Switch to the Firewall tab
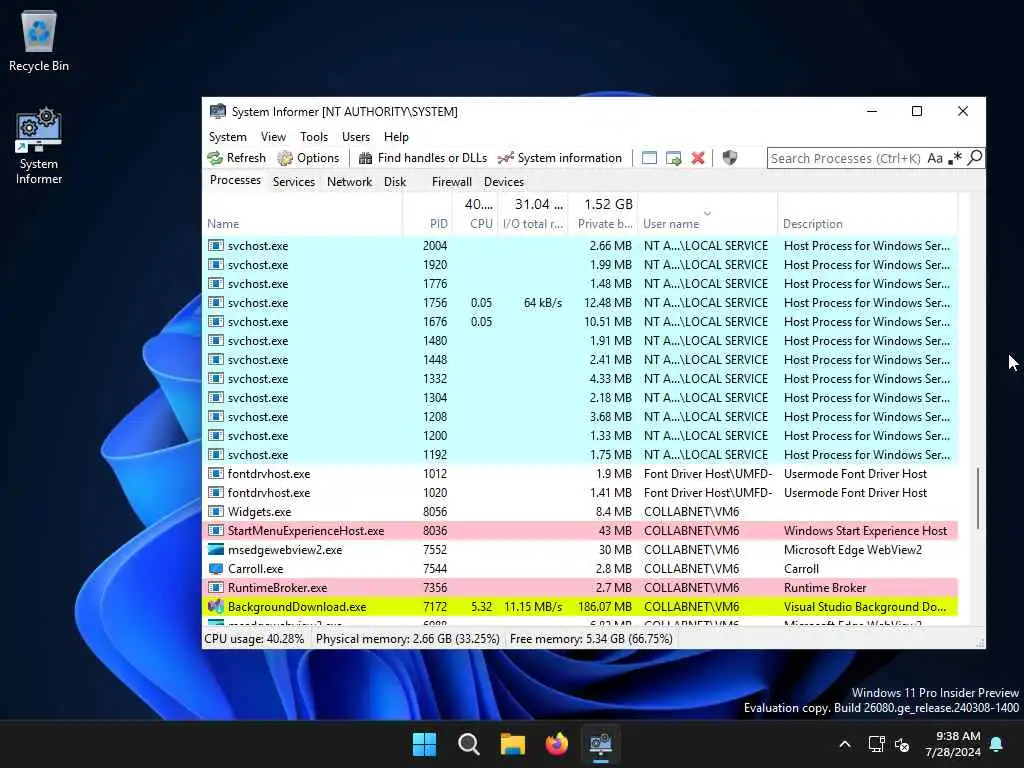The height and width of the screenshot is (768, 1024). coord(451,182)
